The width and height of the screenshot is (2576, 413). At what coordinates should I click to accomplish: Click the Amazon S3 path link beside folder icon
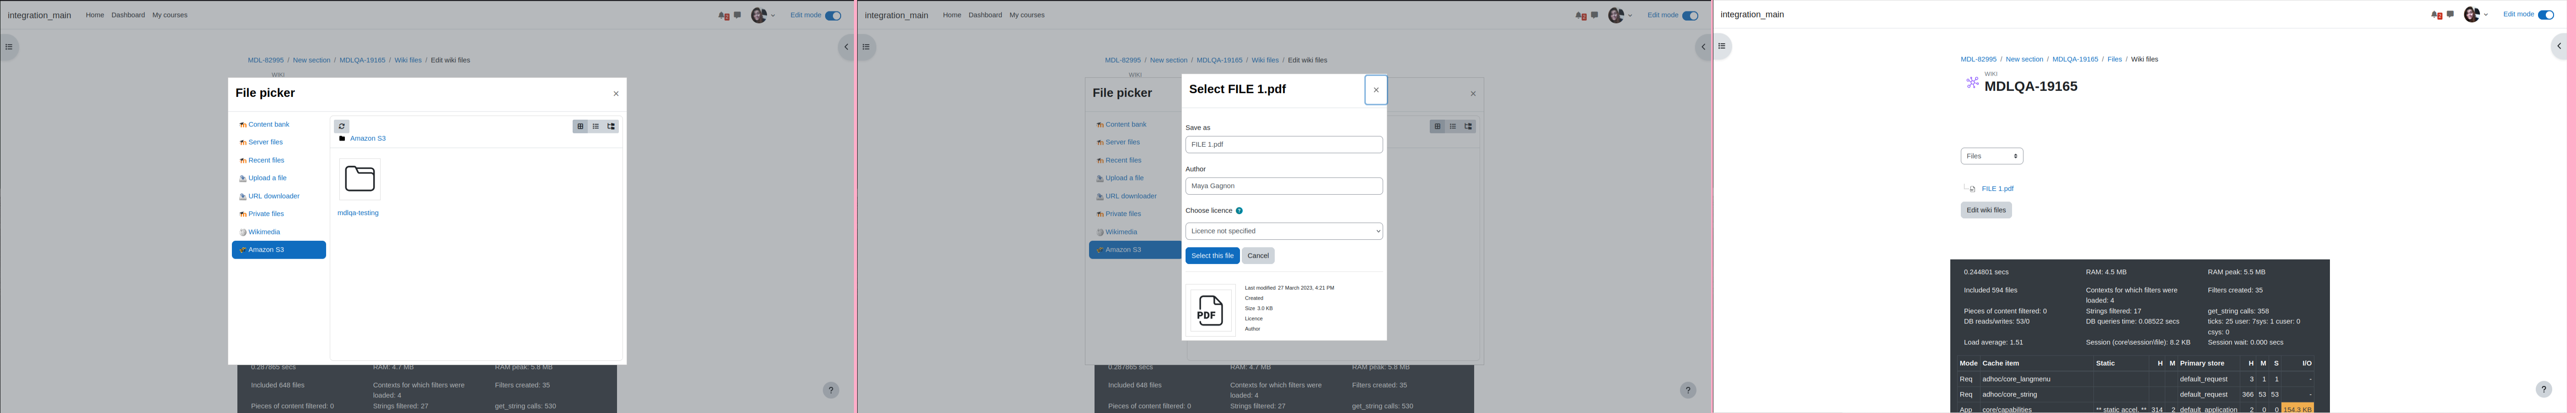pyautogui.click(x=368, y=138)
